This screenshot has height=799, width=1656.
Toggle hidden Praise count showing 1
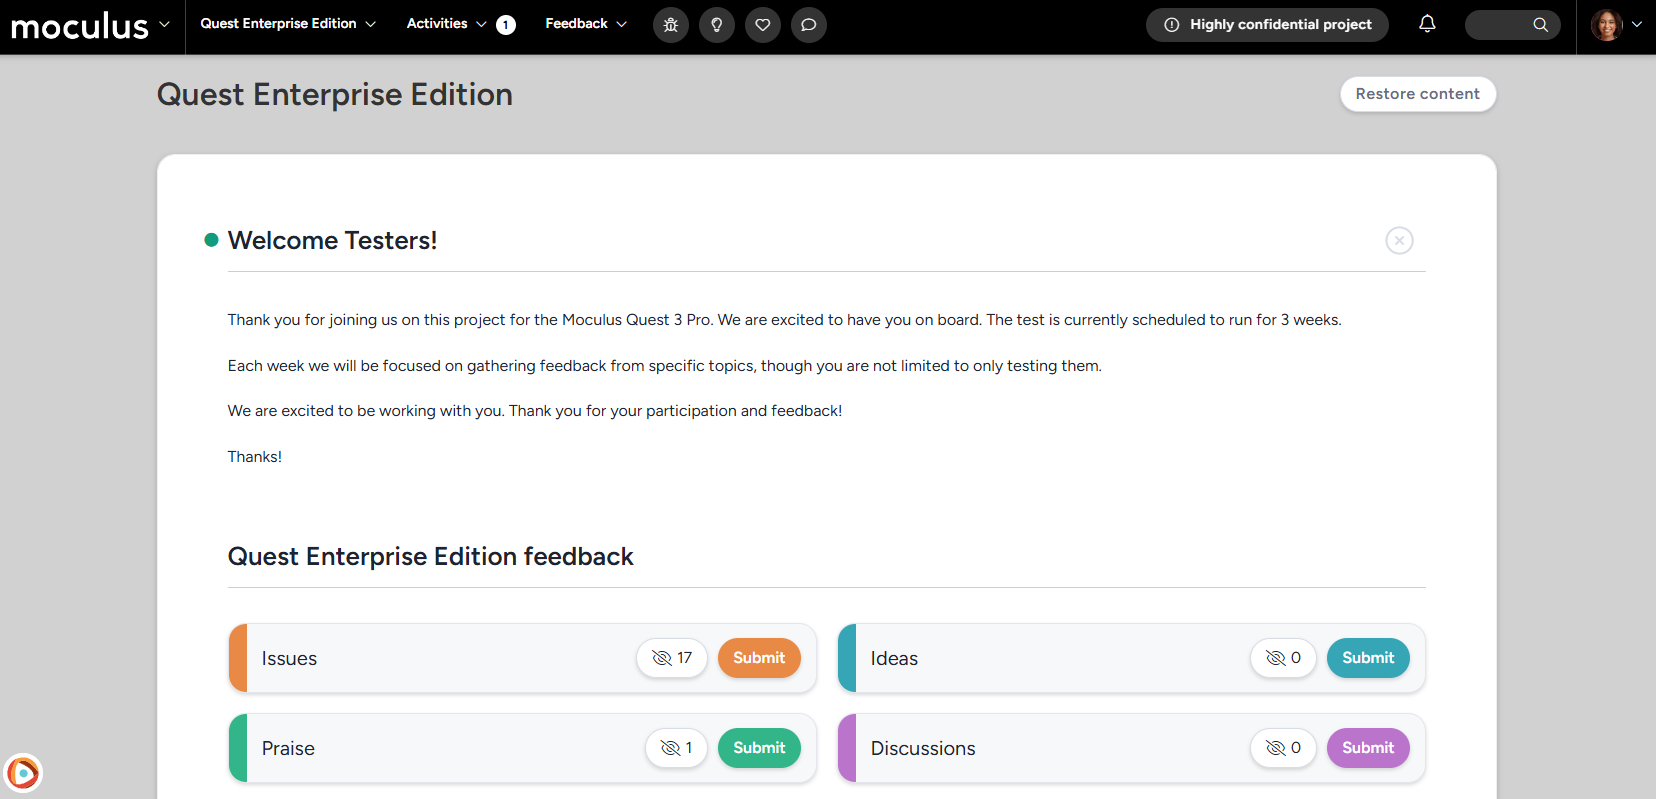(x=676, y=748)
